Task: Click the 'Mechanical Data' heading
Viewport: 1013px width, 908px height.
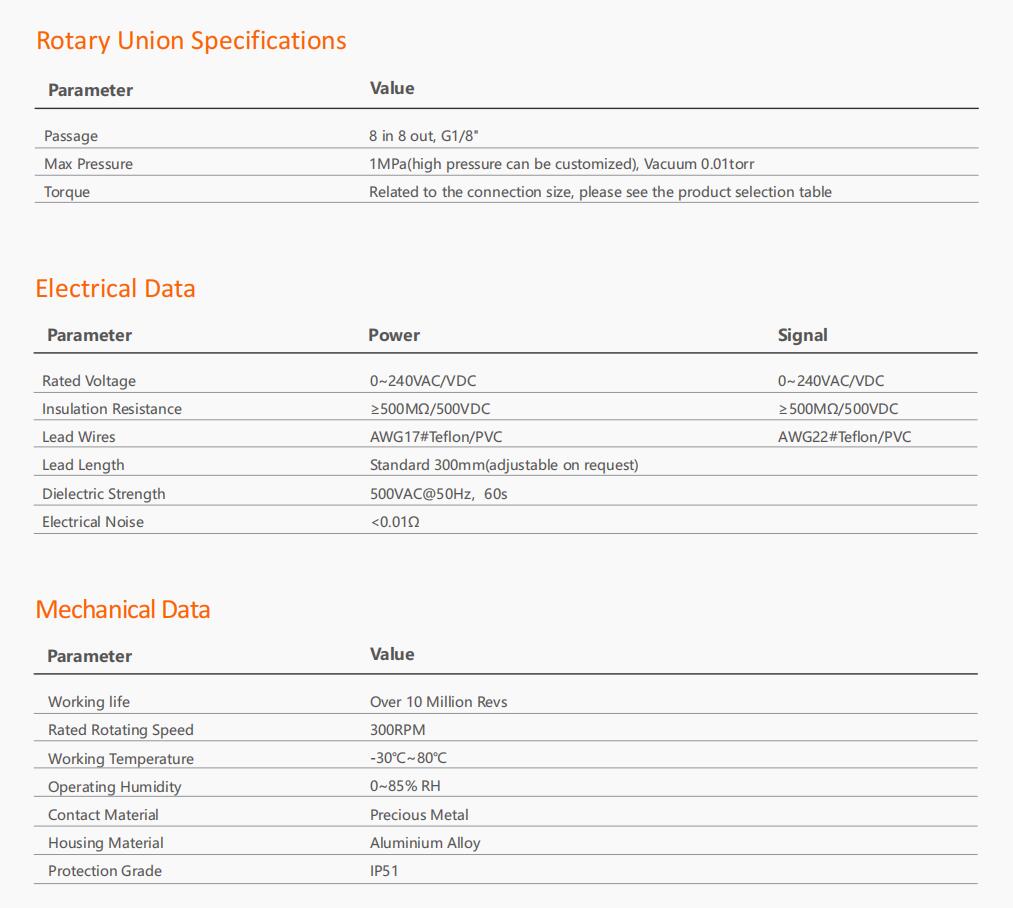Action: [123, 609]
